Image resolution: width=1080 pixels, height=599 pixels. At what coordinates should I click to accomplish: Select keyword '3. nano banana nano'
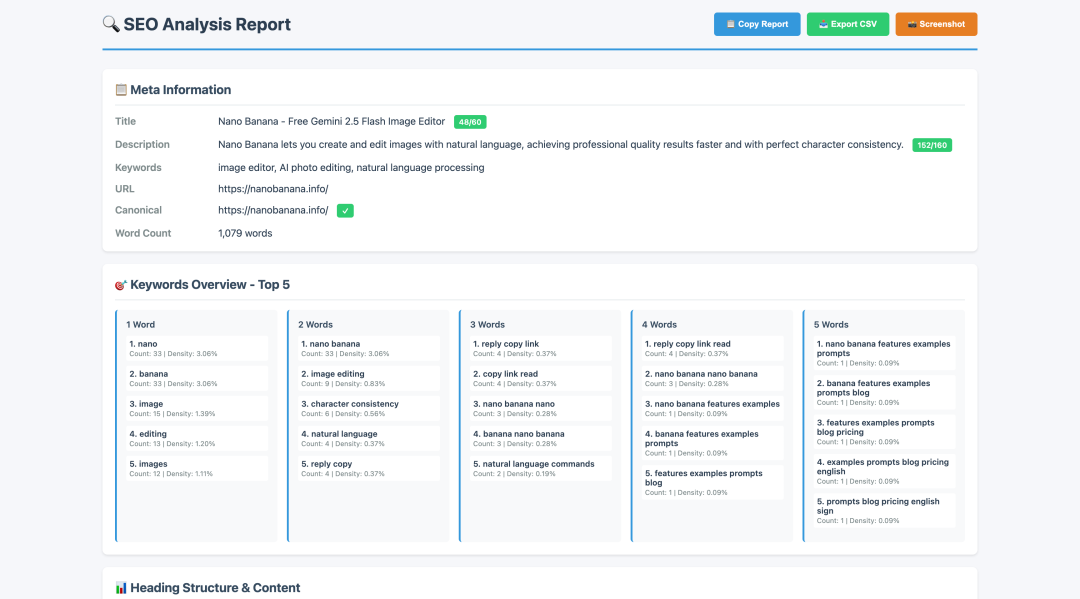[x=541, y=408]
